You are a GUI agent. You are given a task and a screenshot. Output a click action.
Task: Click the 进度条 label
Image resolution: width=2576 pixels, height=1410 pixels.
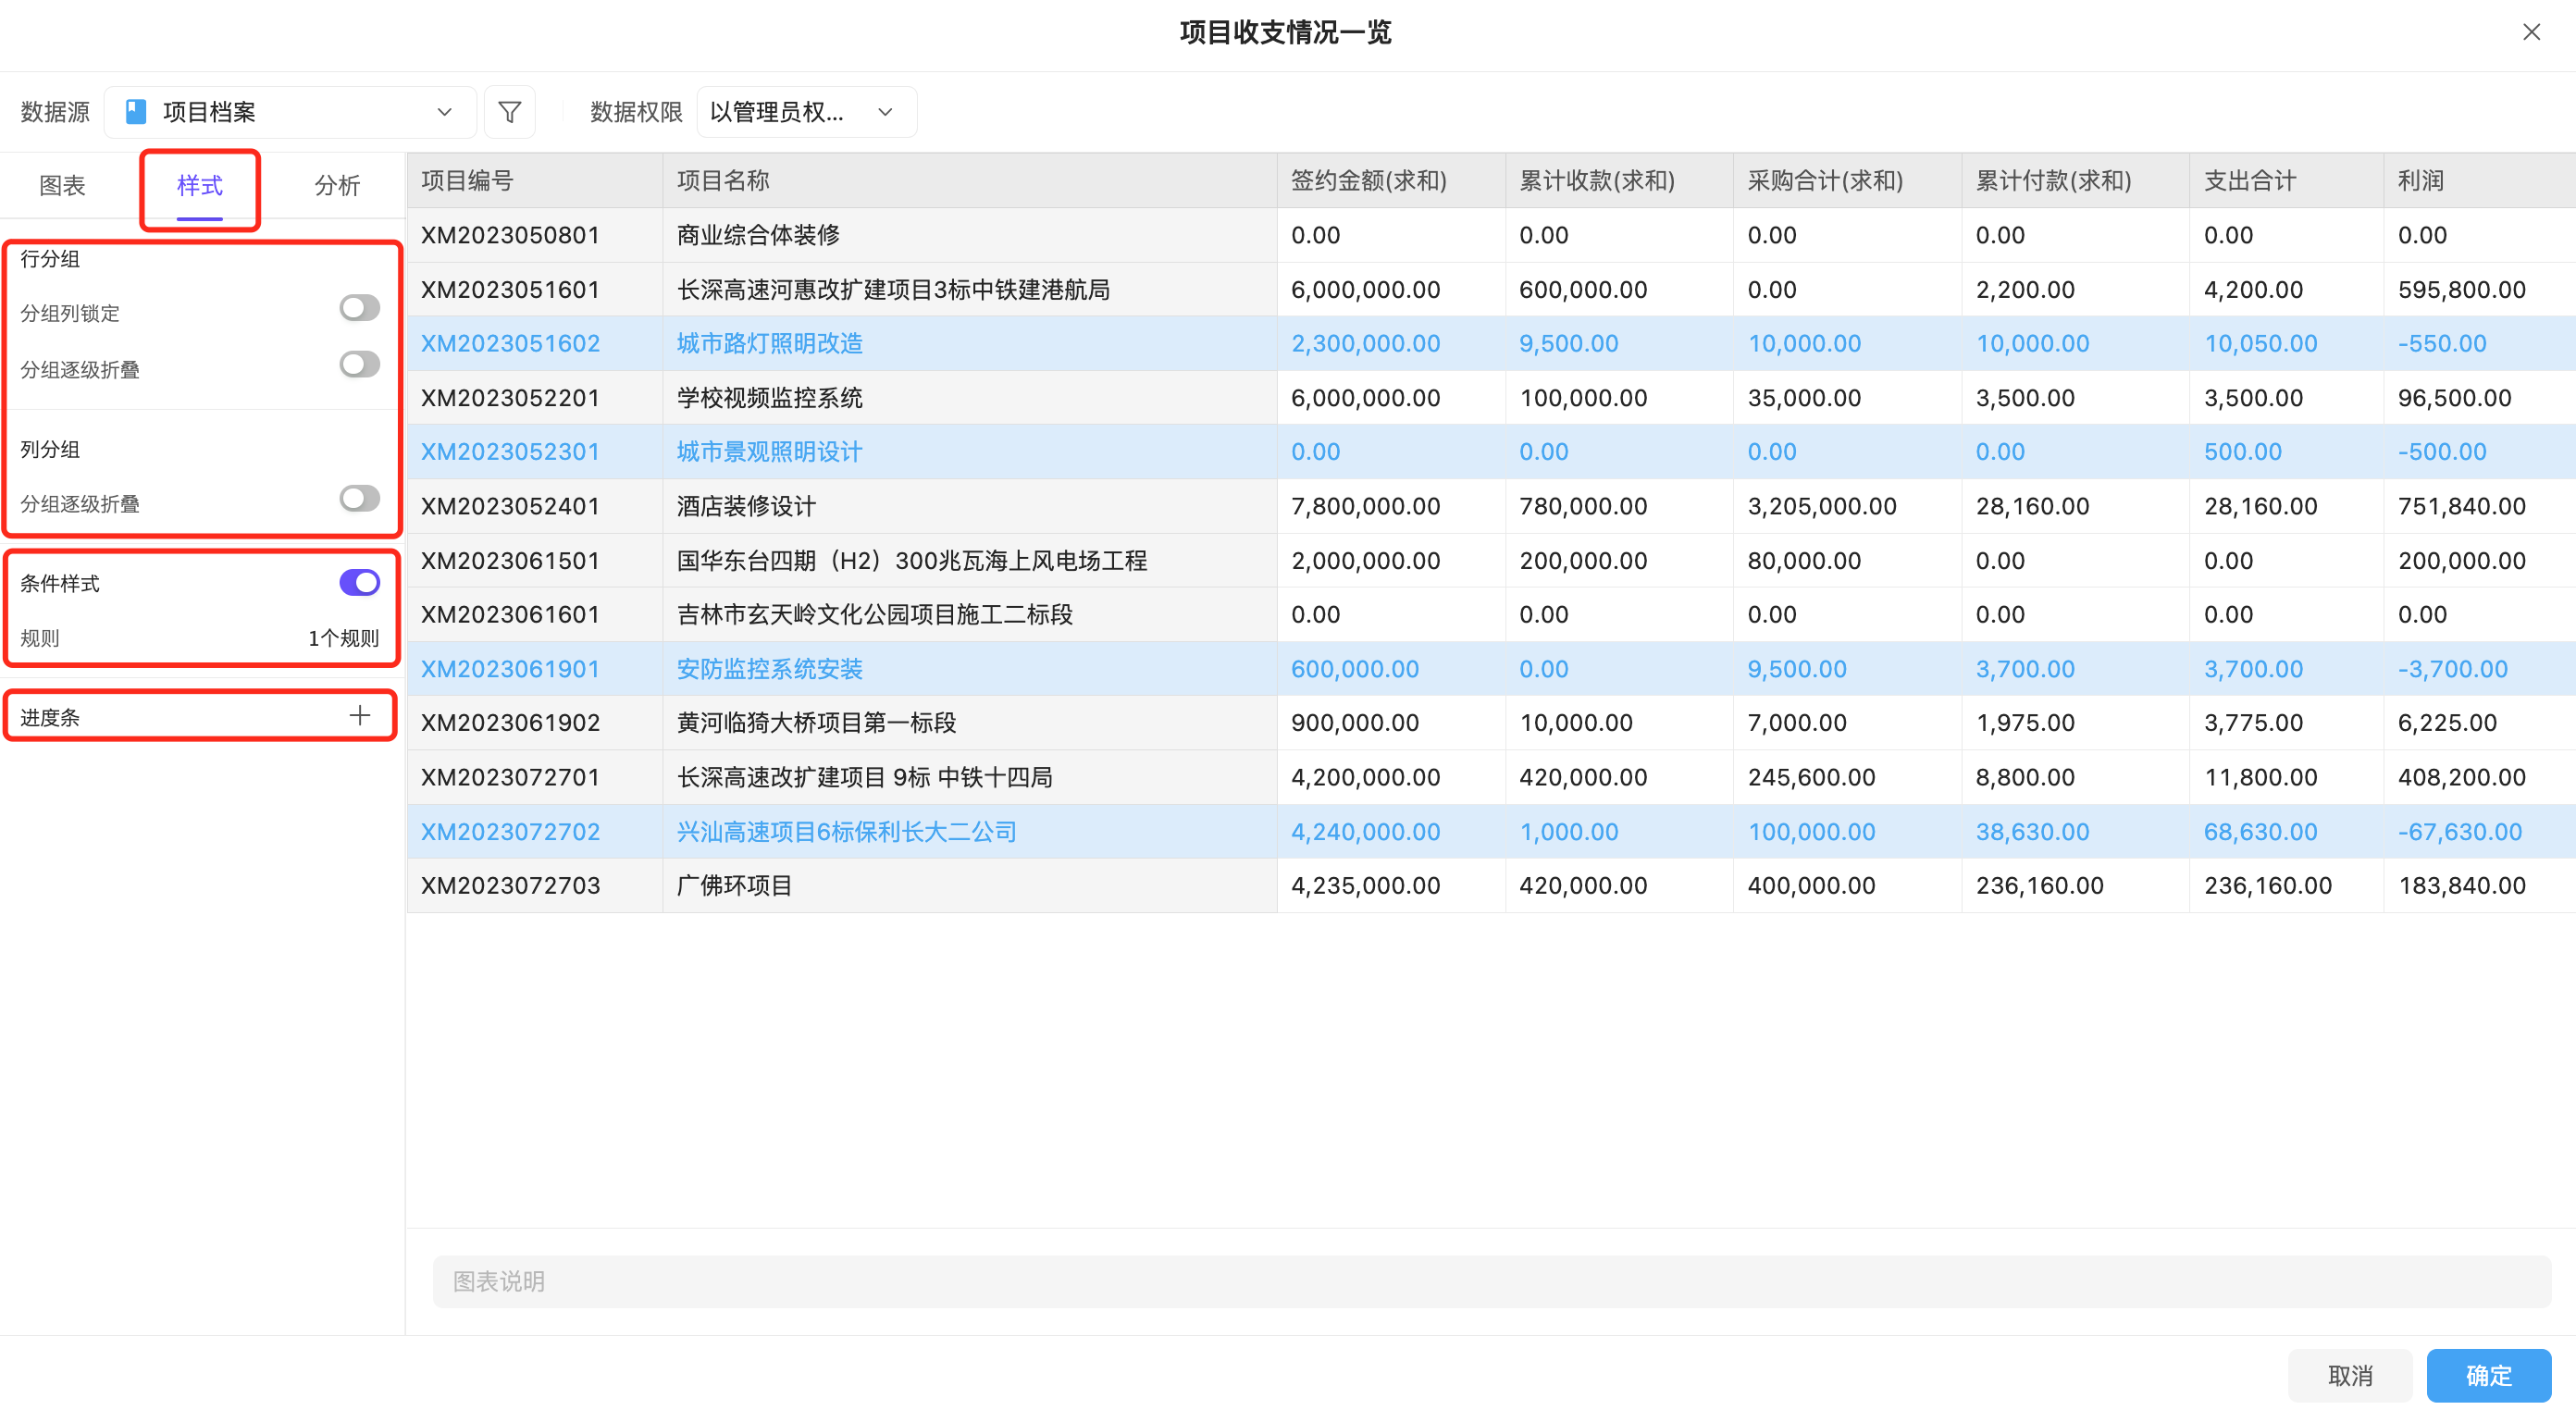coord(50,717)
